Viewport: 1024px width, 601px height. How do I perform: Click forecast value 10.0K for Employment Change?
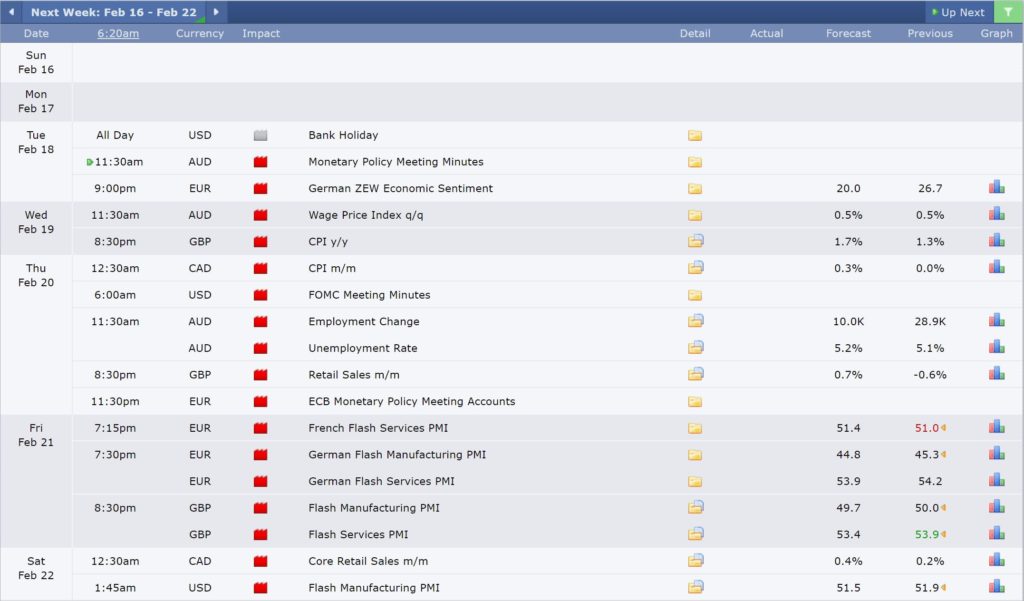[848, 321]
